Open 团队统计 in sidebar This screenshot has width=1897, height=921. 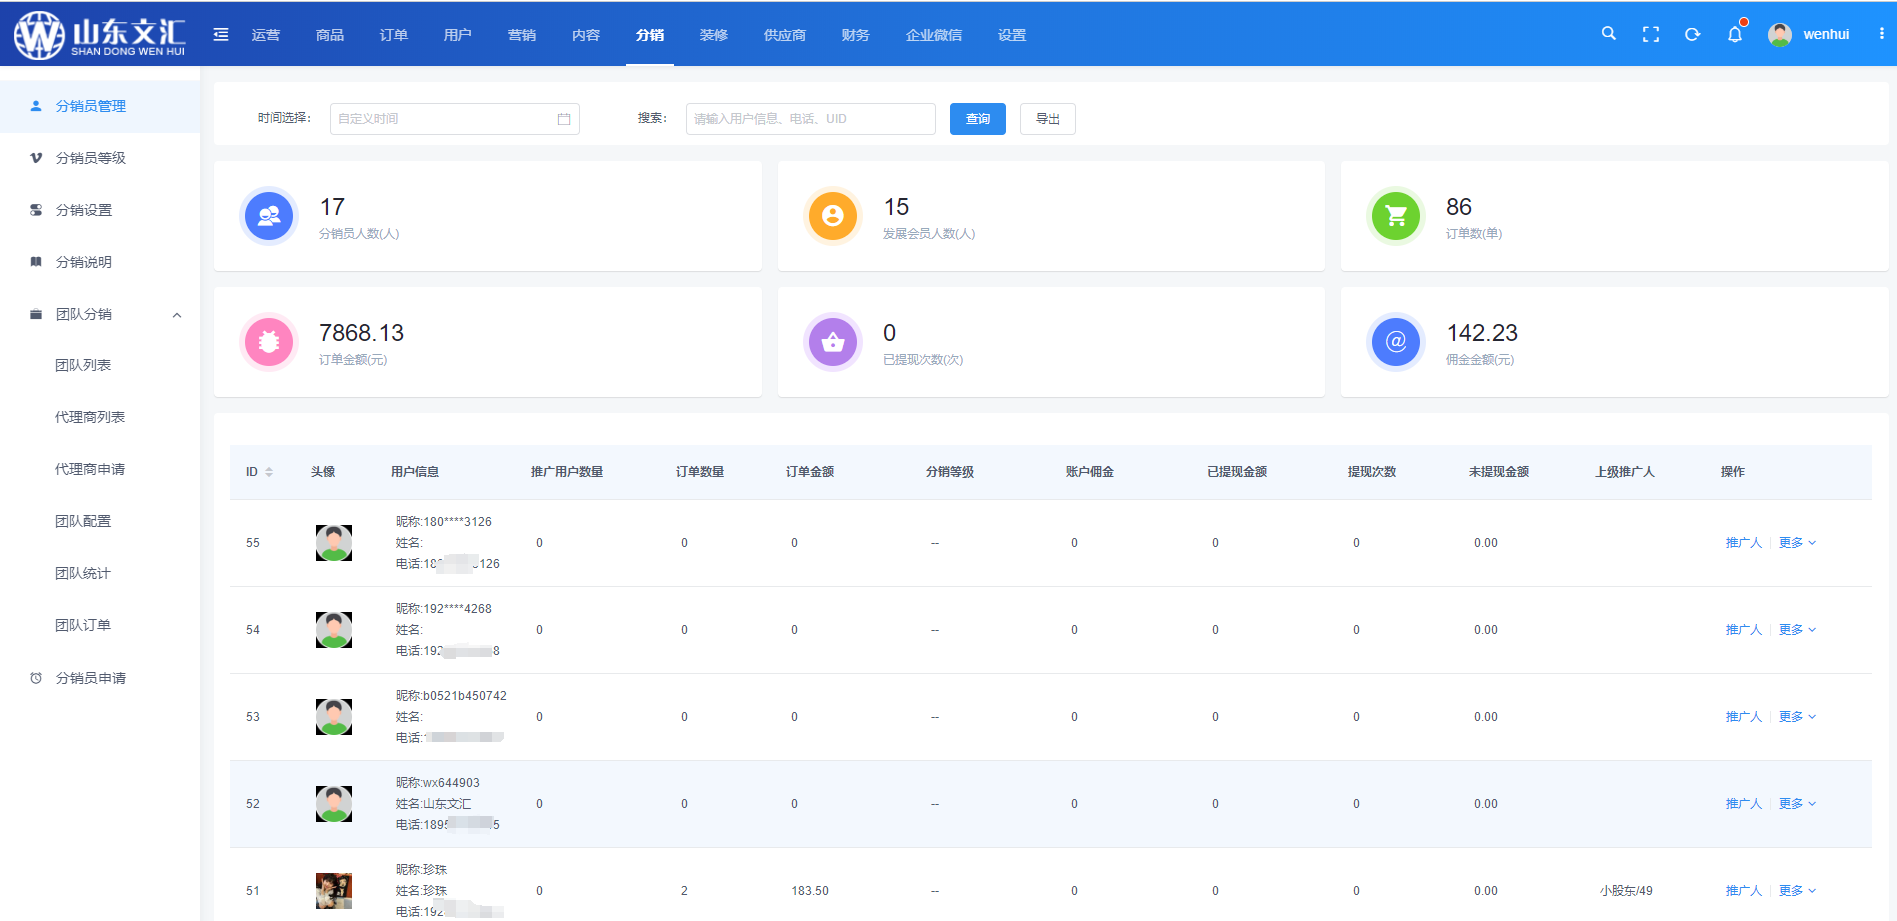[83, 573]
